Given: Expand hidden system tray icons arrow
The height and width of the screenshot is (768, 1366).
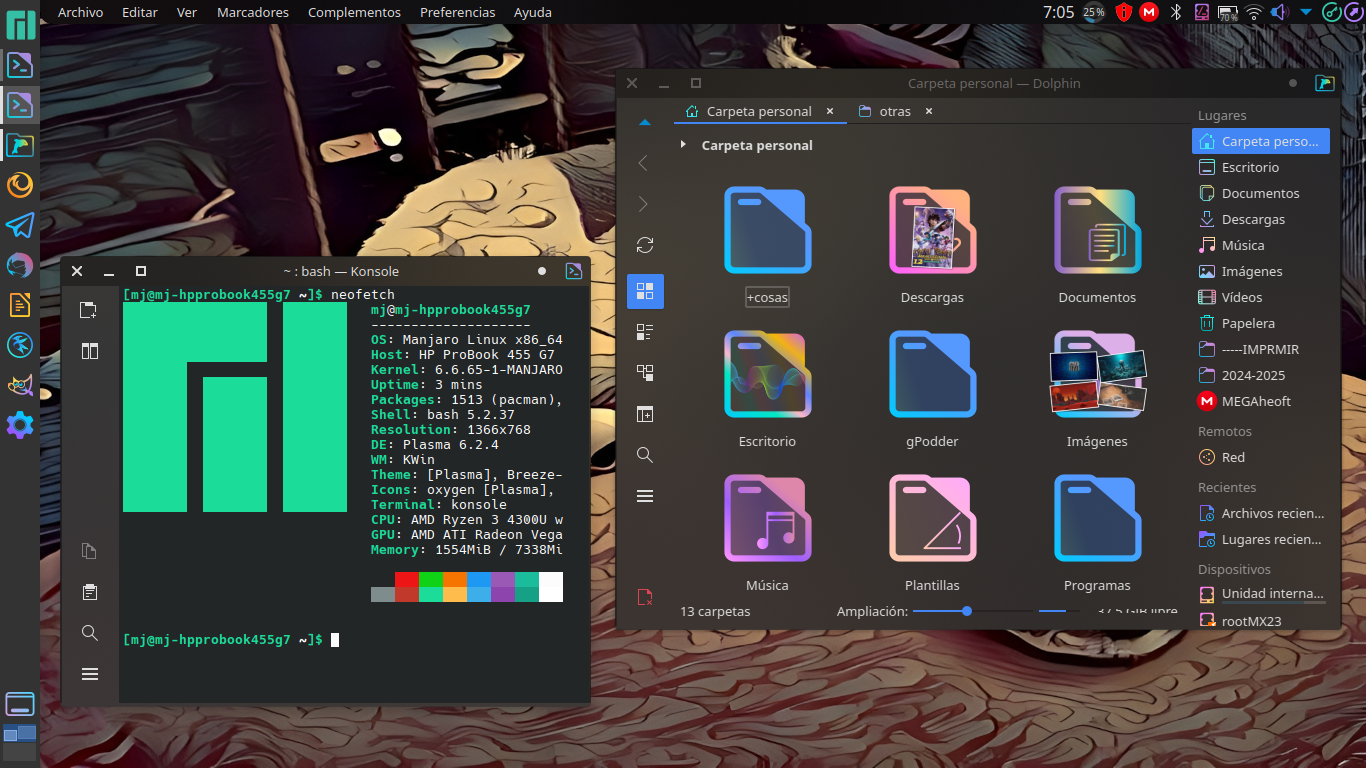Looking at the screenshot, I should coord(1306,13).
